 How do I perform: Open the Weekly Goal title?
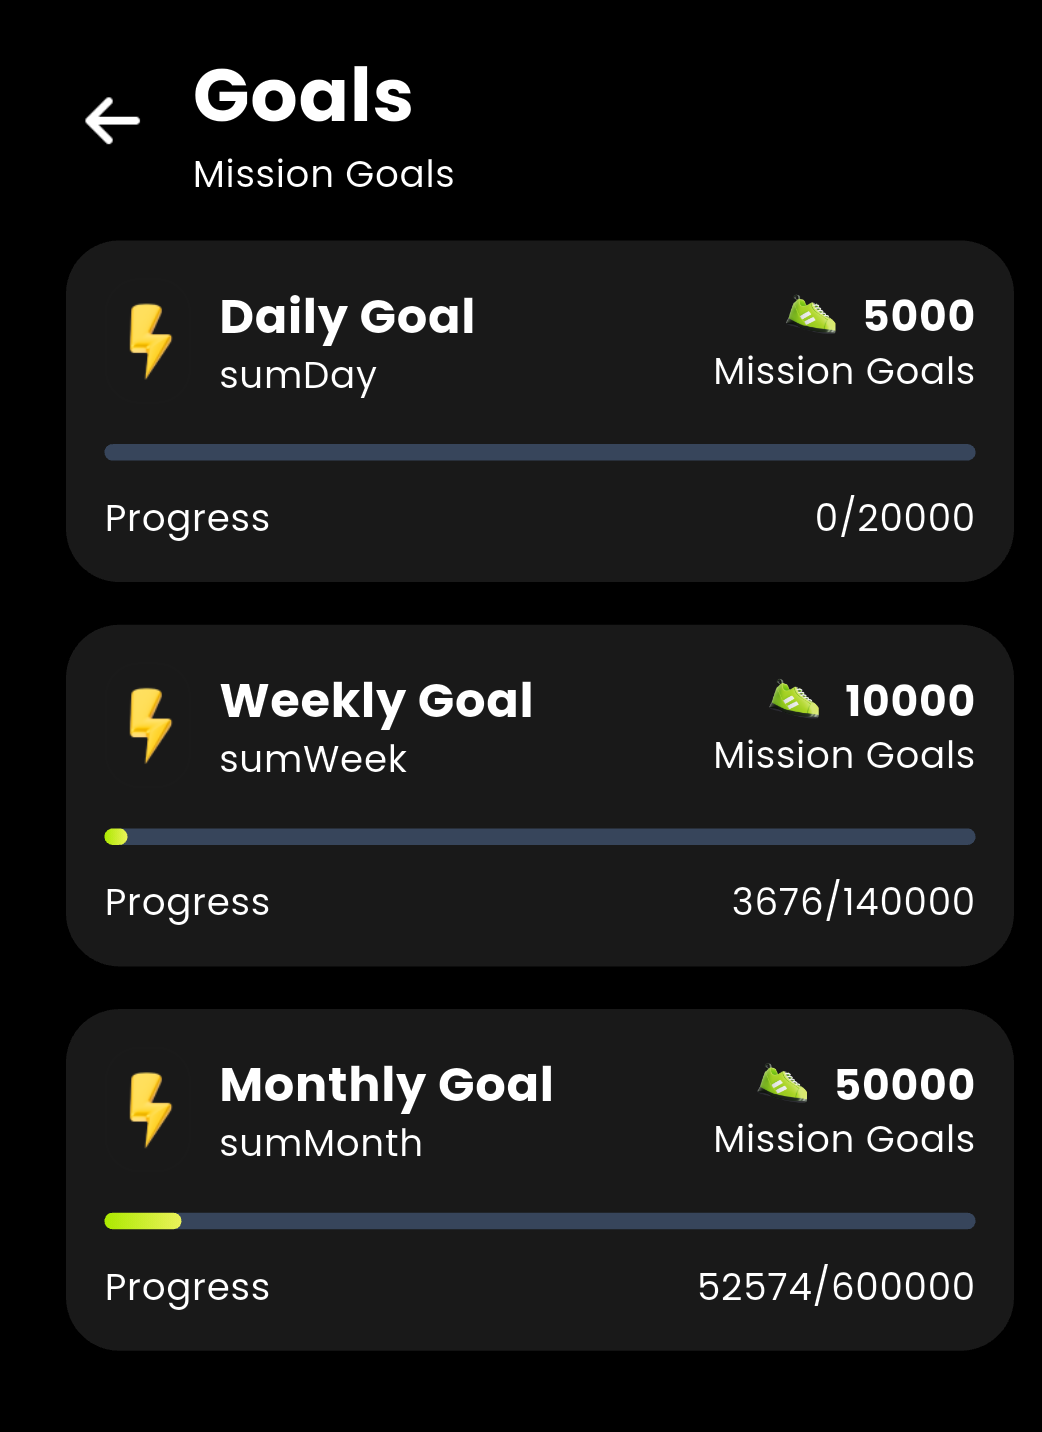pos(376,701)
